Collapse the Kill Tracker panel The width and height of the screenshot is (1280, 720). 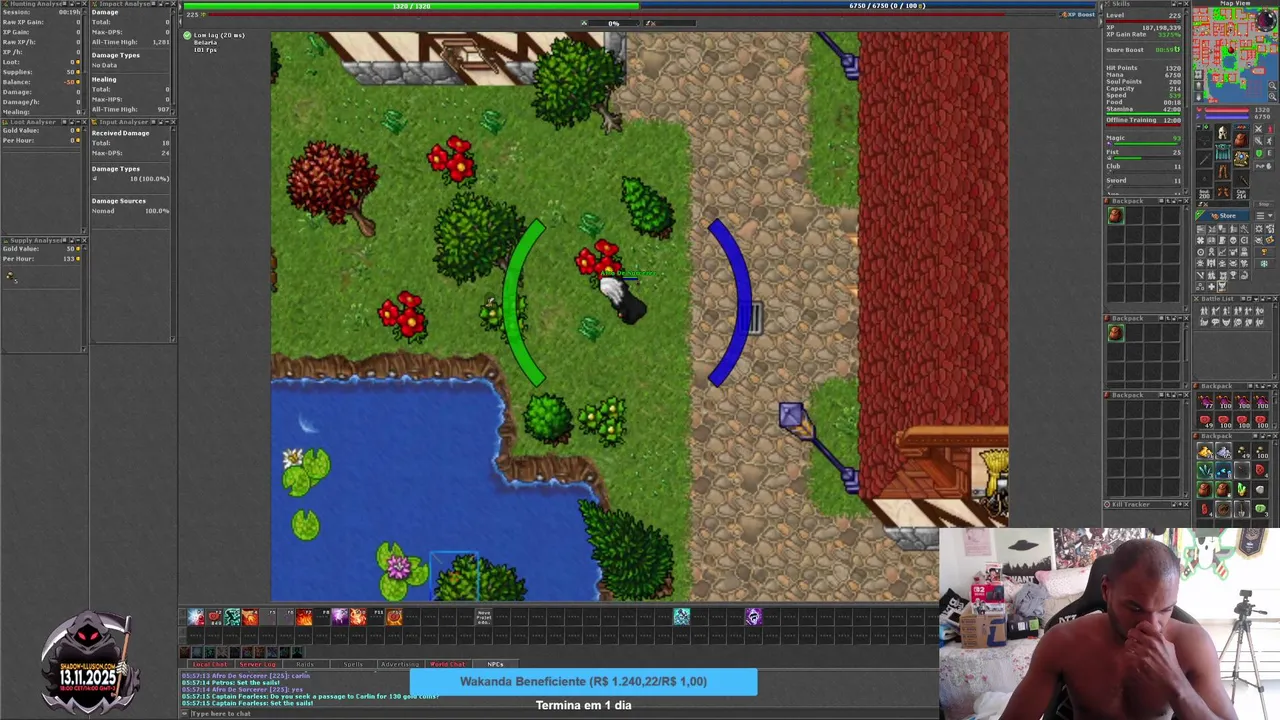click(1180, 504)
